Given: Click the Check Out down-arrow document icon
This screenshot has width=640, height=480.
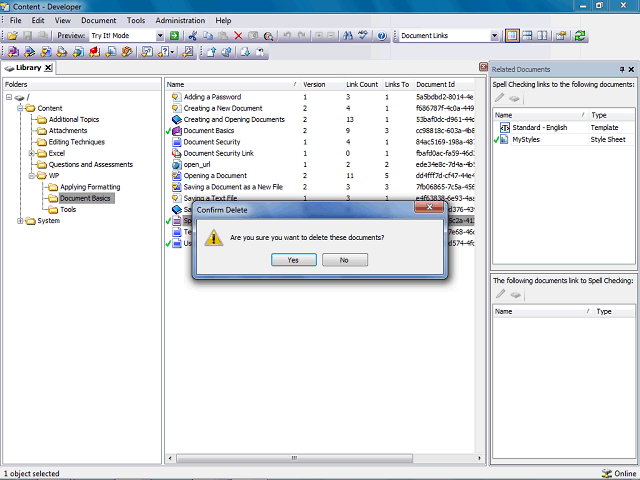Looking at the screenshot, I should coord(245,52).
